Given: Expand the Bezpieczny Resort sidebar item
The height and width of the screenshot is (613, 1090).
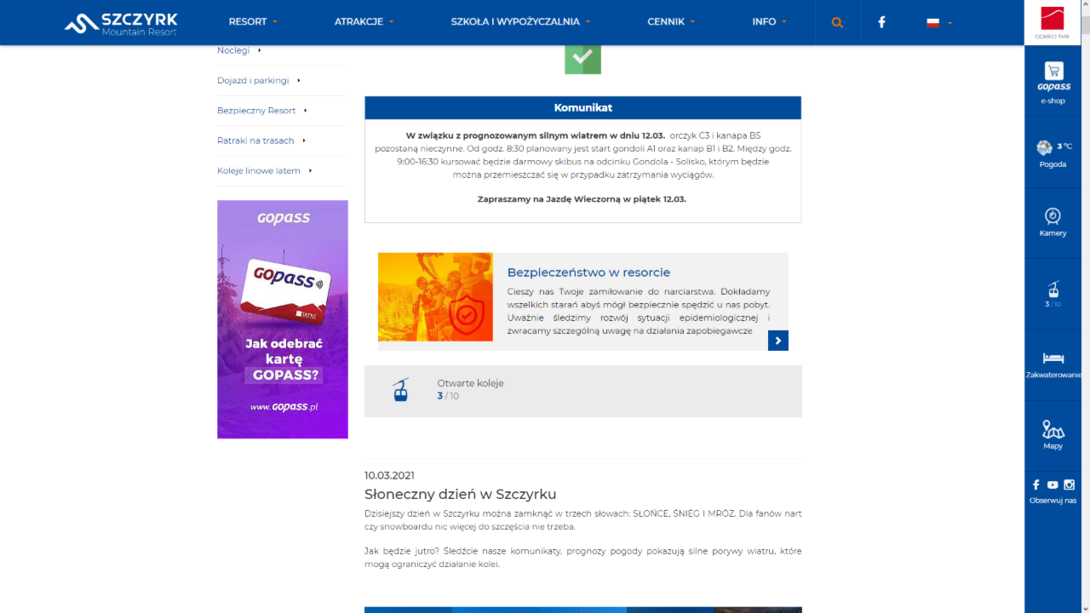Looking at the screenshot, I should 262,110.
